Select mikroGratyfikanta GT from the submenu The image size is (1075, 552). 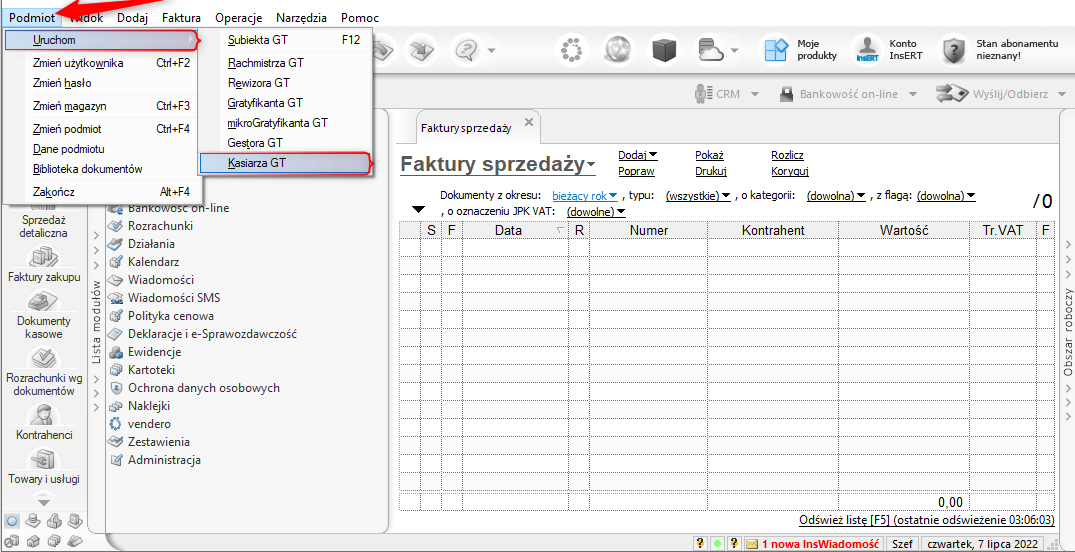285,123
